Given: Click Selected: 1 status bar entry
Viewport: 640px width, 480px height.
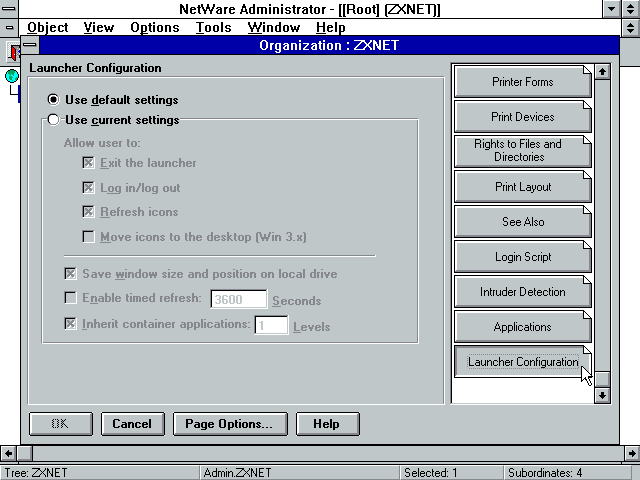Looking at the screenshot, I should (431, 473).
